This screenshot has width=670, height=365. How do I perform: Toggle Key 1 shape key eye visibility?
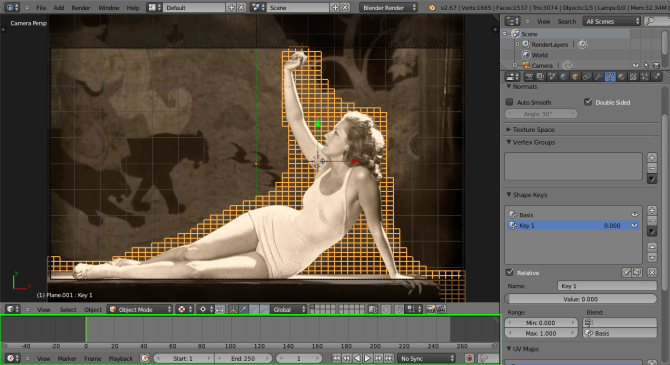pos(634,225)
